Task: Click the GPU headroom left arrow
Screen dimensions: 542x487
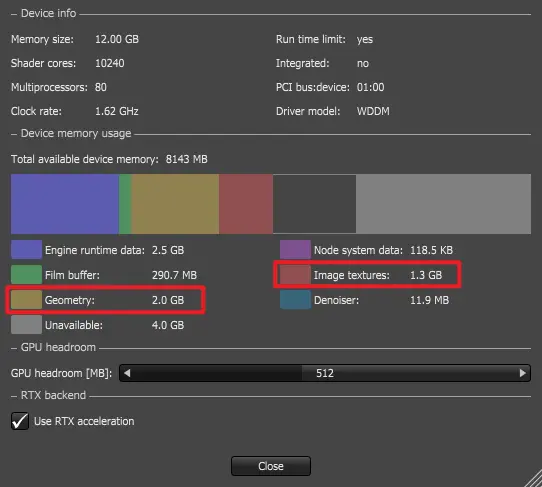Action: (x=127, y=373)
